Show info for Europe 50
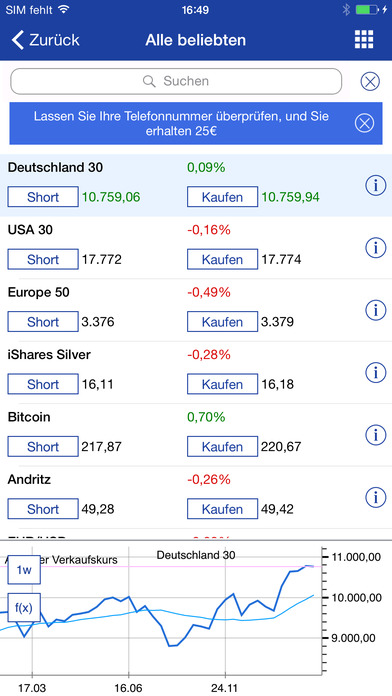 [x=376, y=310]
